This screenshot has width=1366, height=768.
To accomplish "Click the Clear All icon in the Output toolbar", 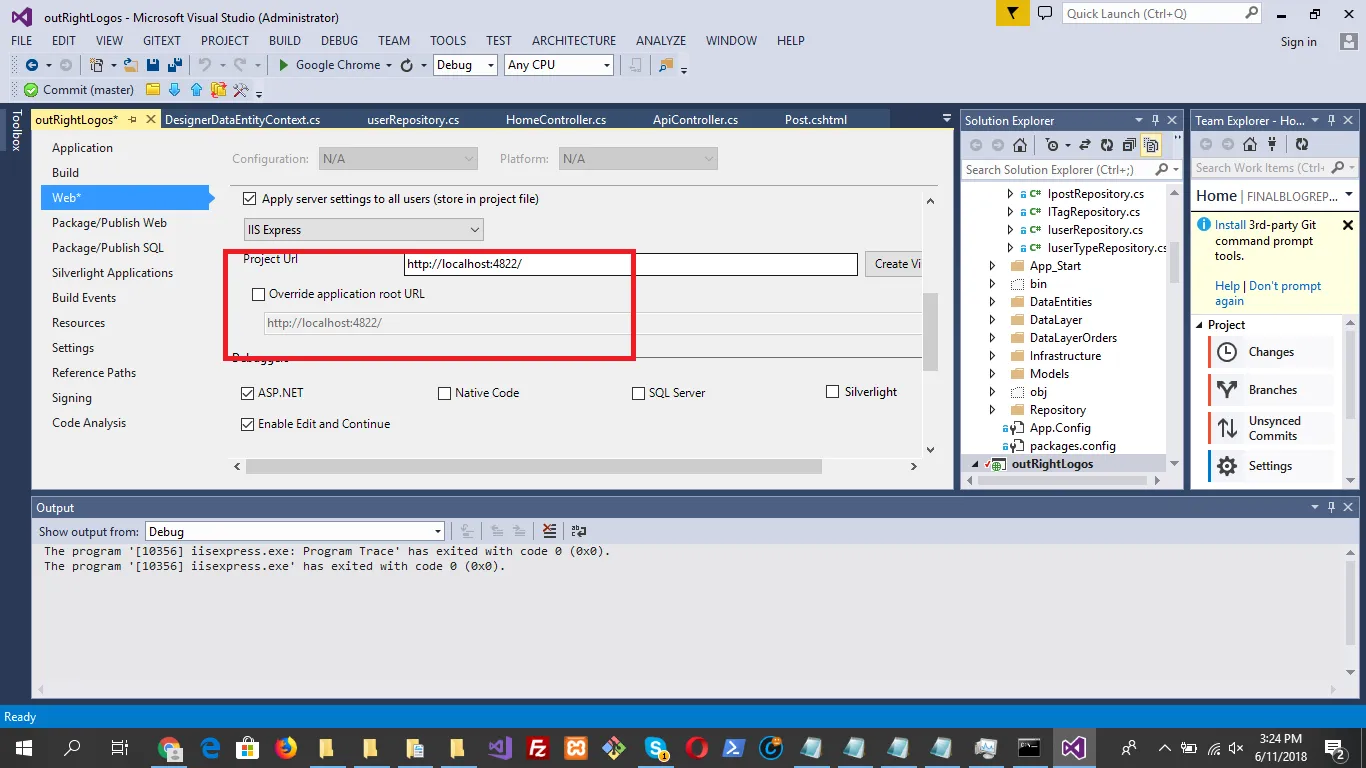I will tap(549, 531).
